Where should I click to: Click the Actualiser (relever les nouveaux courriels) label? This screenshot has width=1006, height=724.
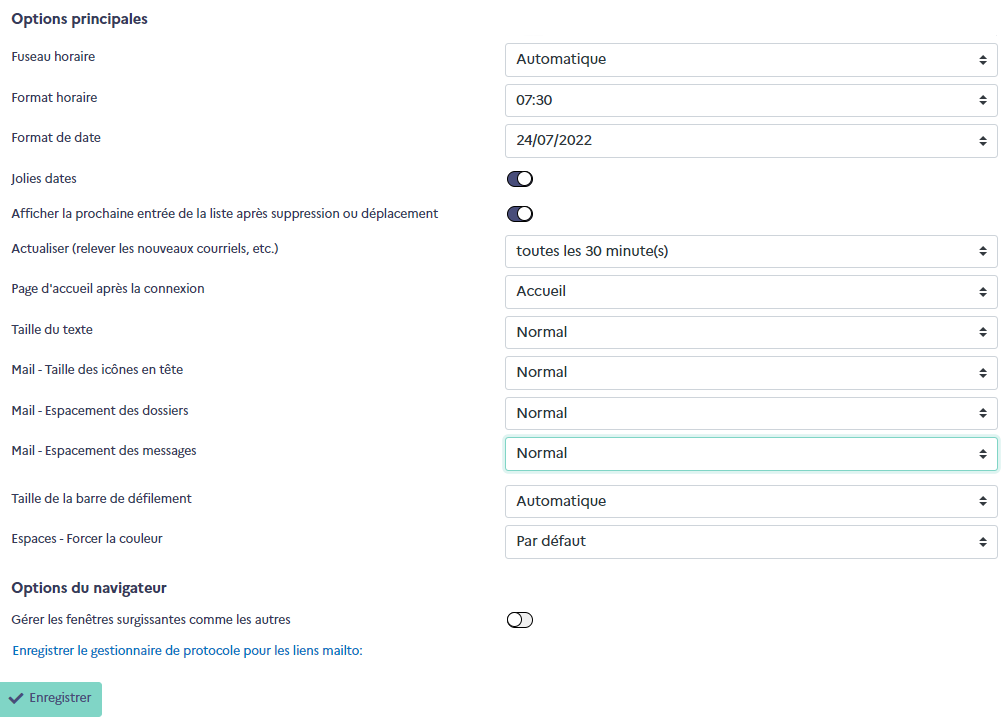click(145, 248)
